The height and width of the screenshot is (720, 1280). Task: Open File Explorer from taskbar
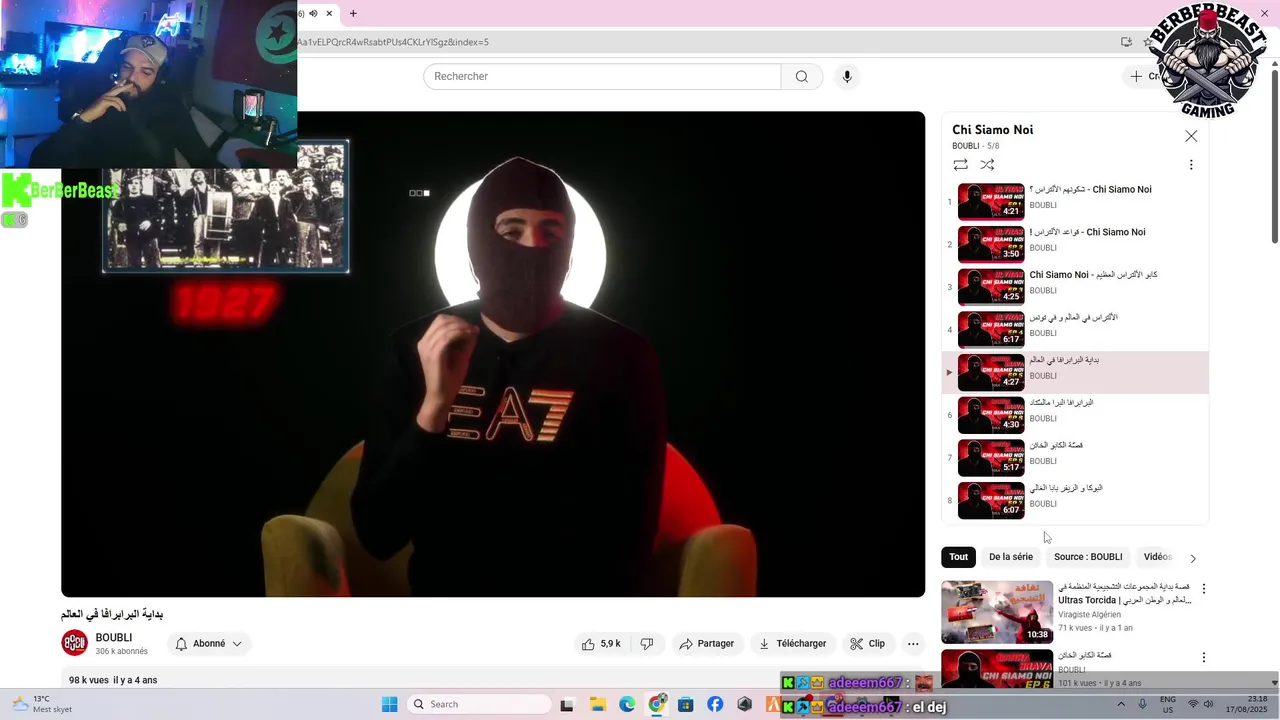pos(597,704)
